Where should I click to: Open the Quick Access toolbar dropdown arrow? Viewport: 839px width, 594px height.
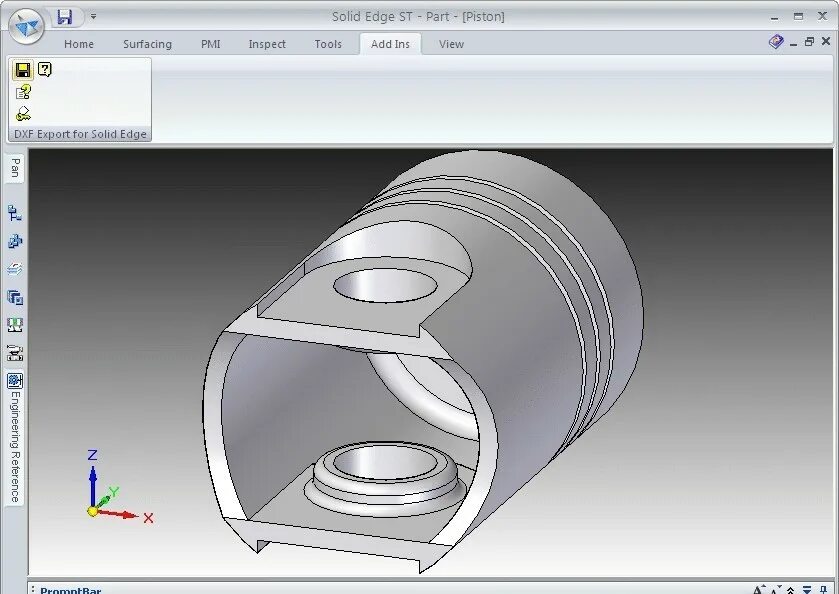[x=92, y=15]
